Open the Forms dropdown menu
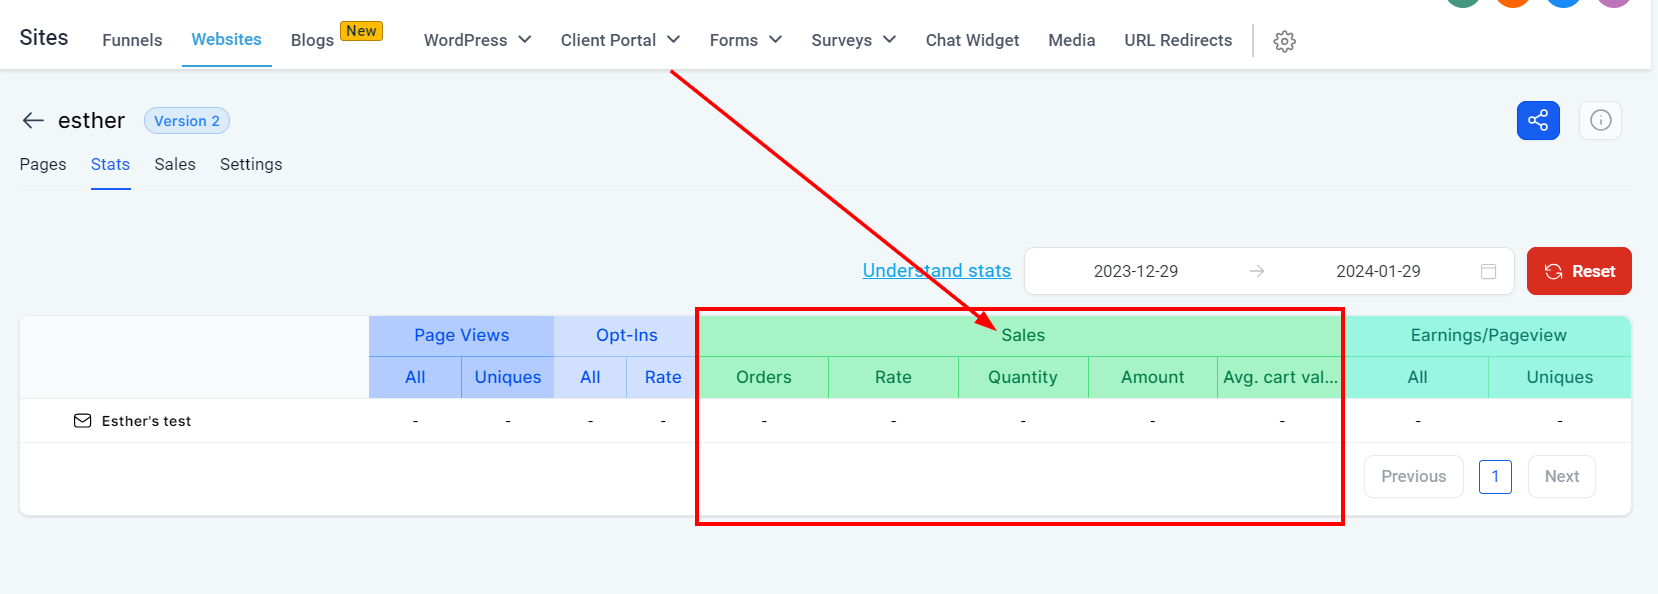This screenshot has height=594, width=1658. pos(745,40)
